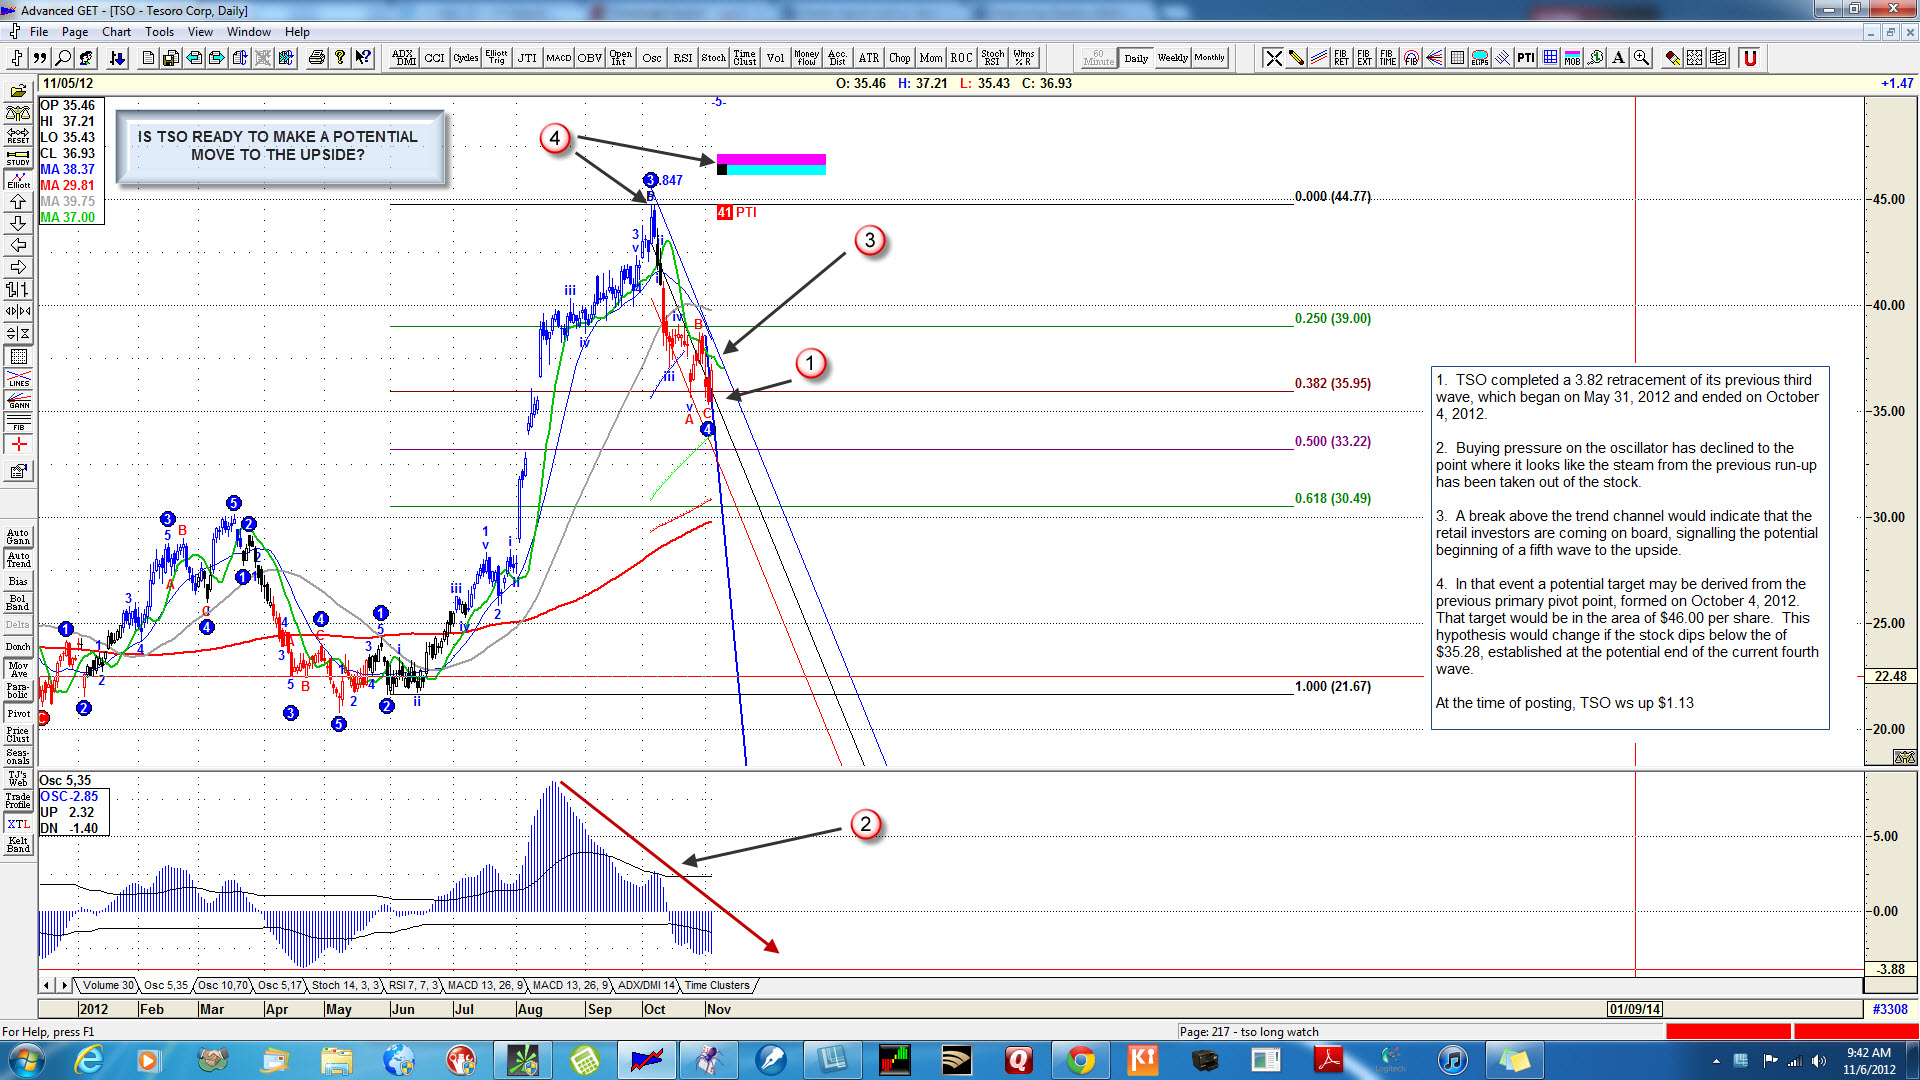This screenshot has width=1920, height=1080.
Task: Switch chart to Weekly timeframe
Action: pos(1172,58)
